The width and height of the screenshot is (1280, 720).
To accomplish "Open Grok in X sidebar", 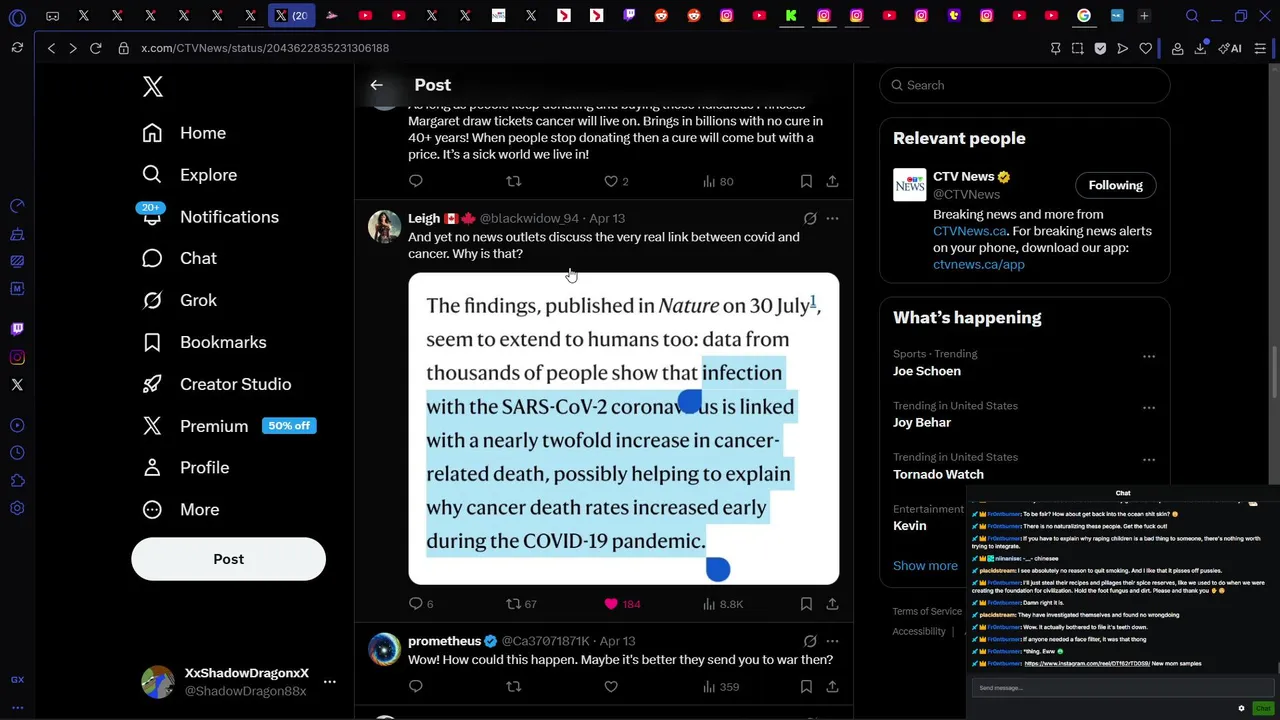I will click(179, 300).
